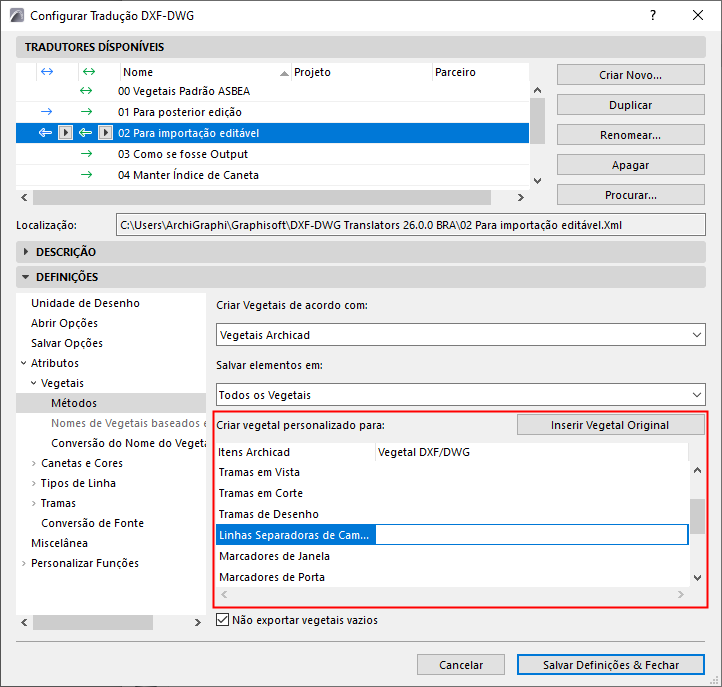The width and height of the screenshot is (722, 687).
Task: Select Conversão de Fonte in settings tree
Action: [x=92, y=523]
